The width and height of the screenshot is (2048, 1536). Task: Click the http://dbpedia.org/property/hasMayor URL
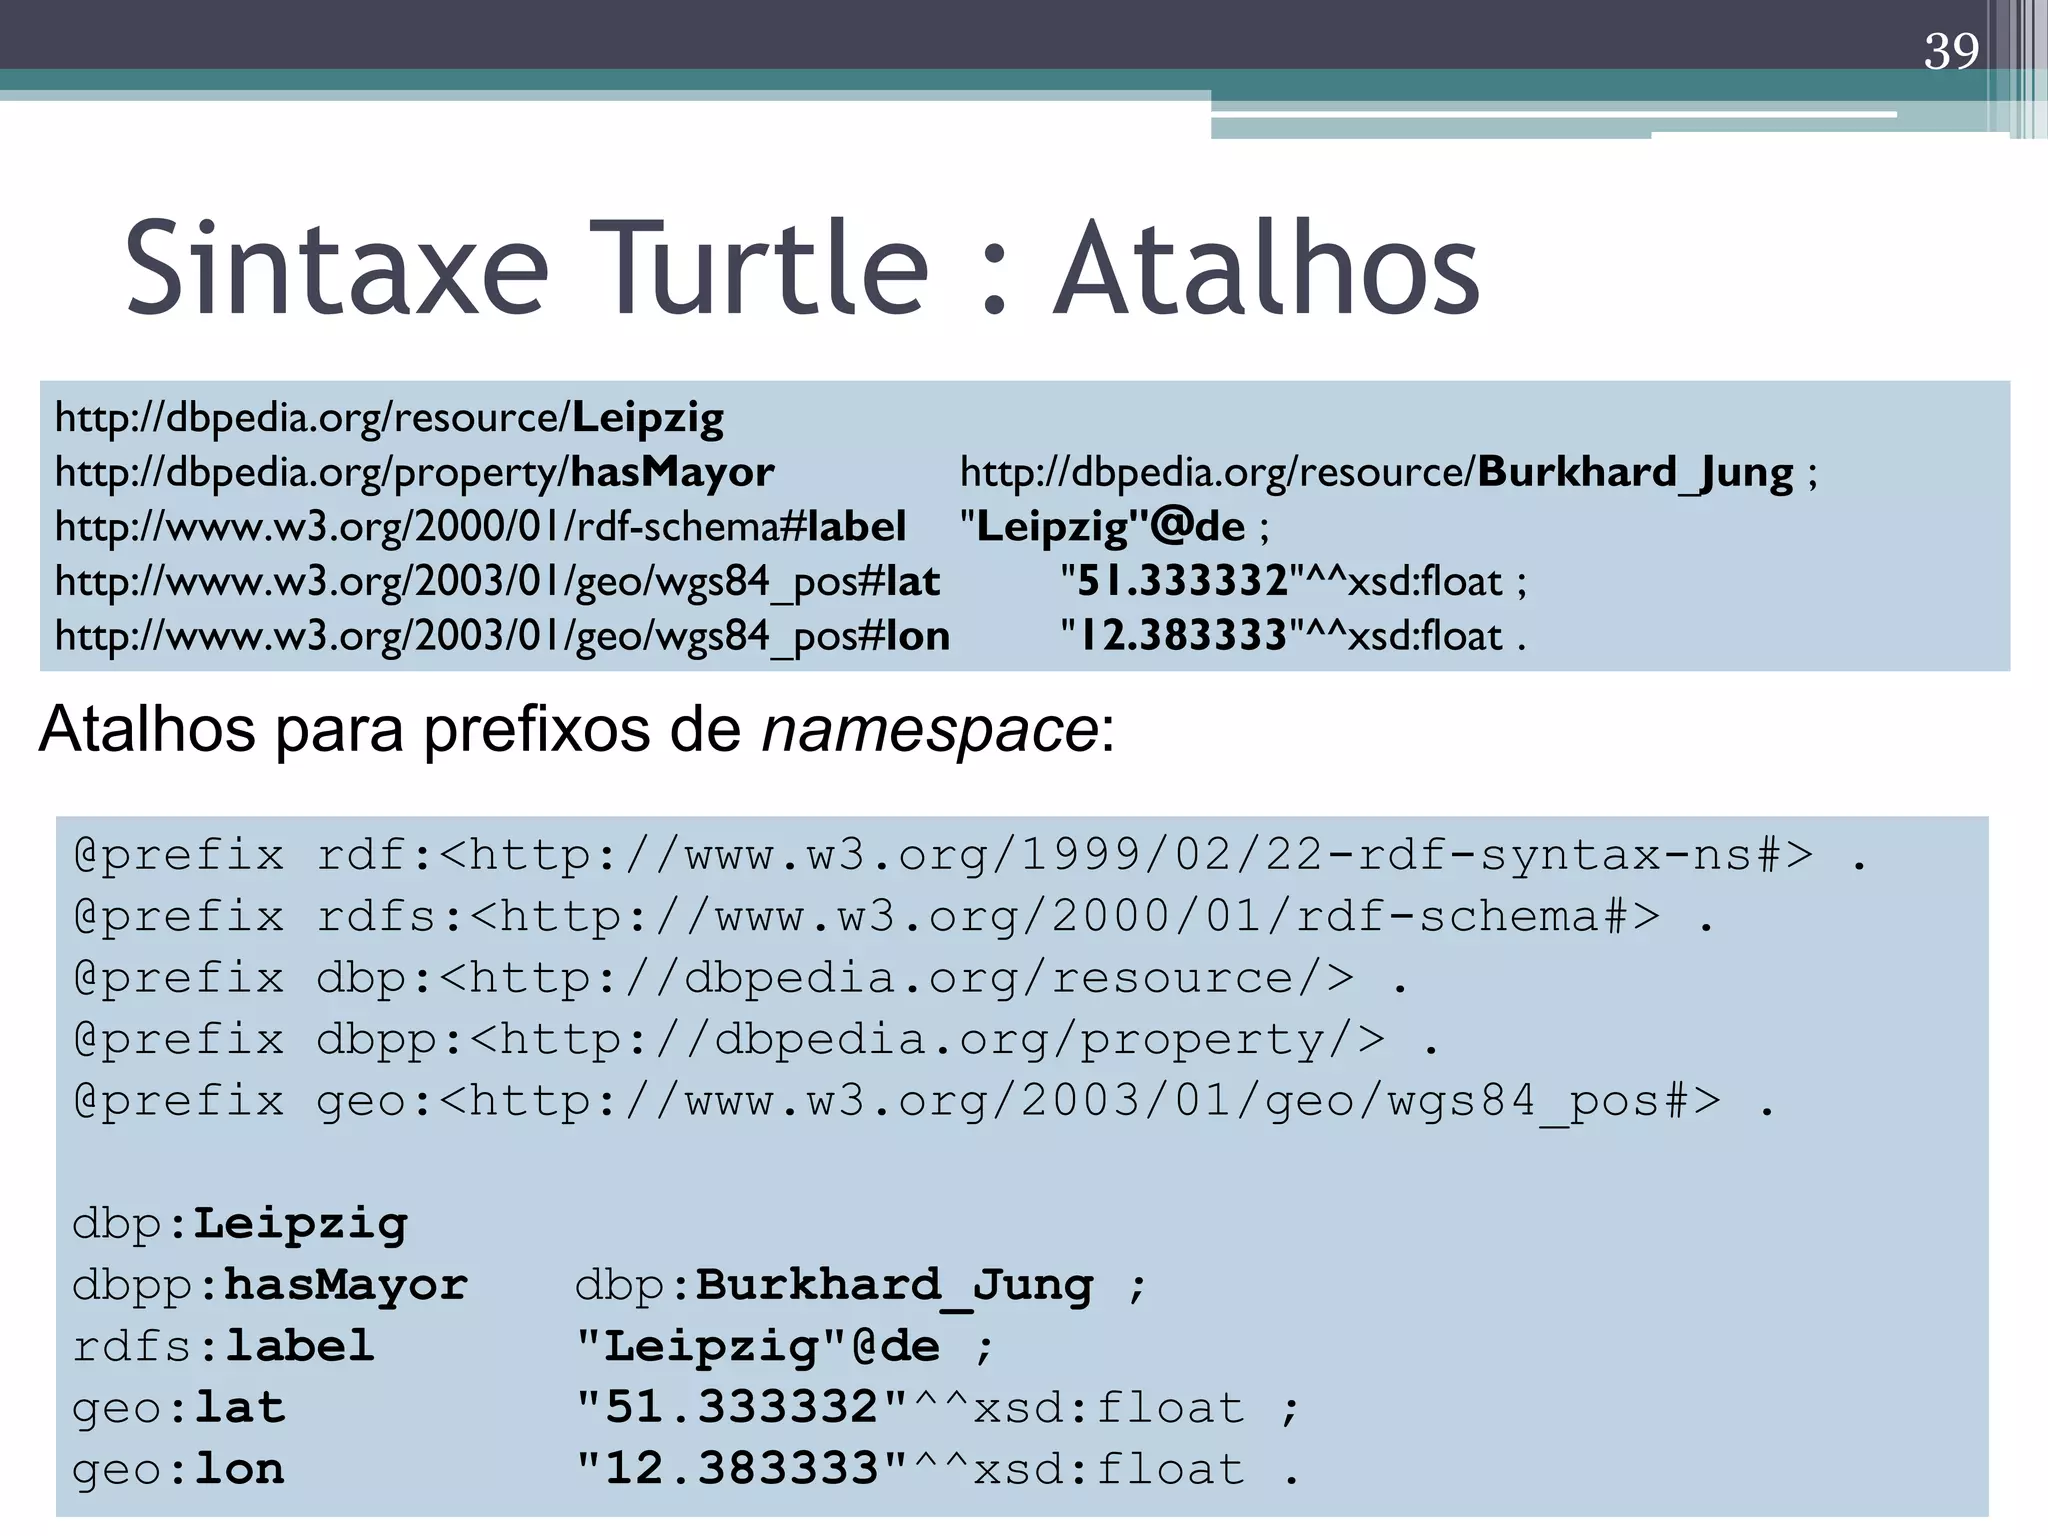coord(415,472)
